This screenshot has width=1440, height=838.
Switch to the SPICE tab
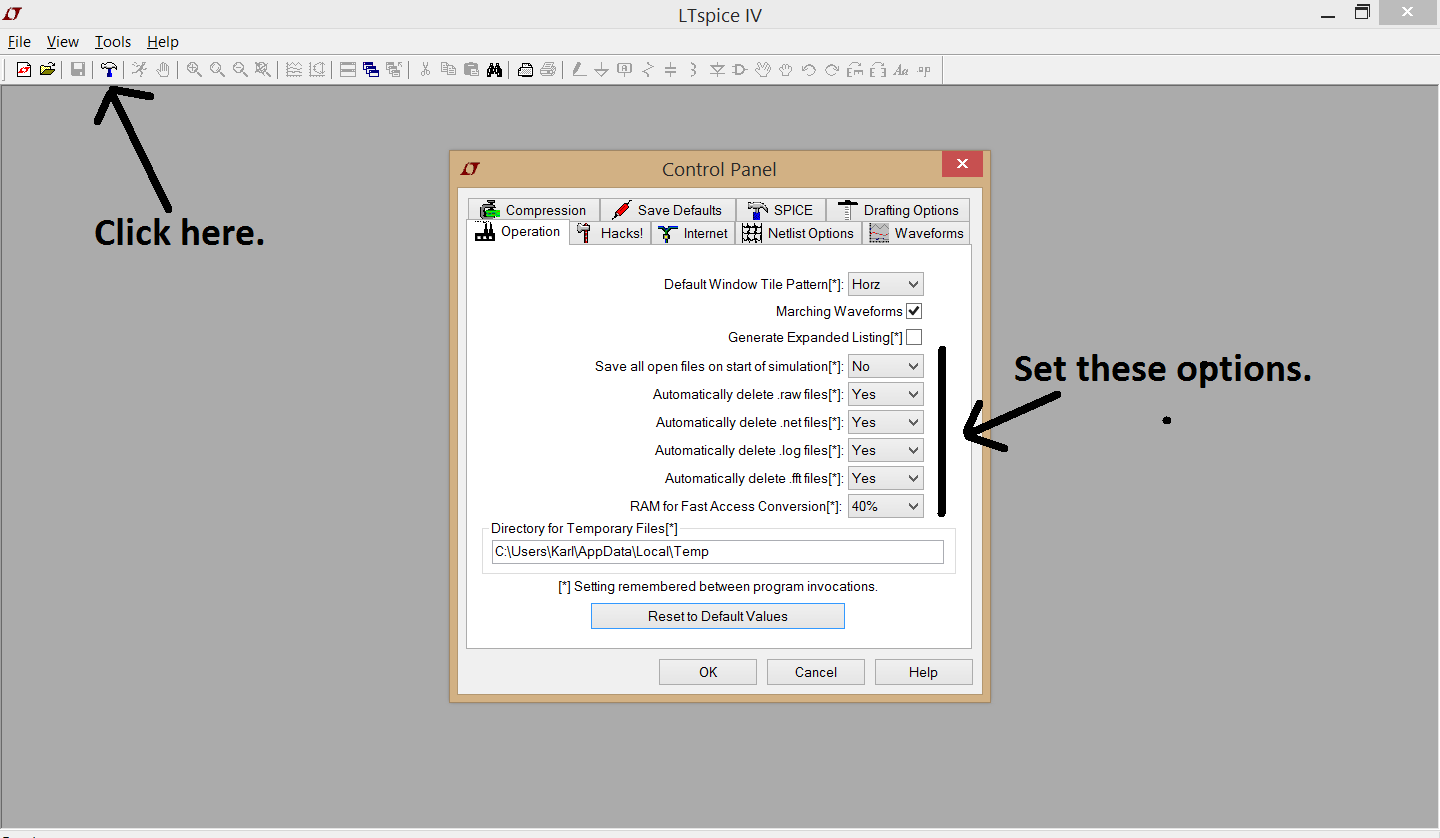click(781, 210)
